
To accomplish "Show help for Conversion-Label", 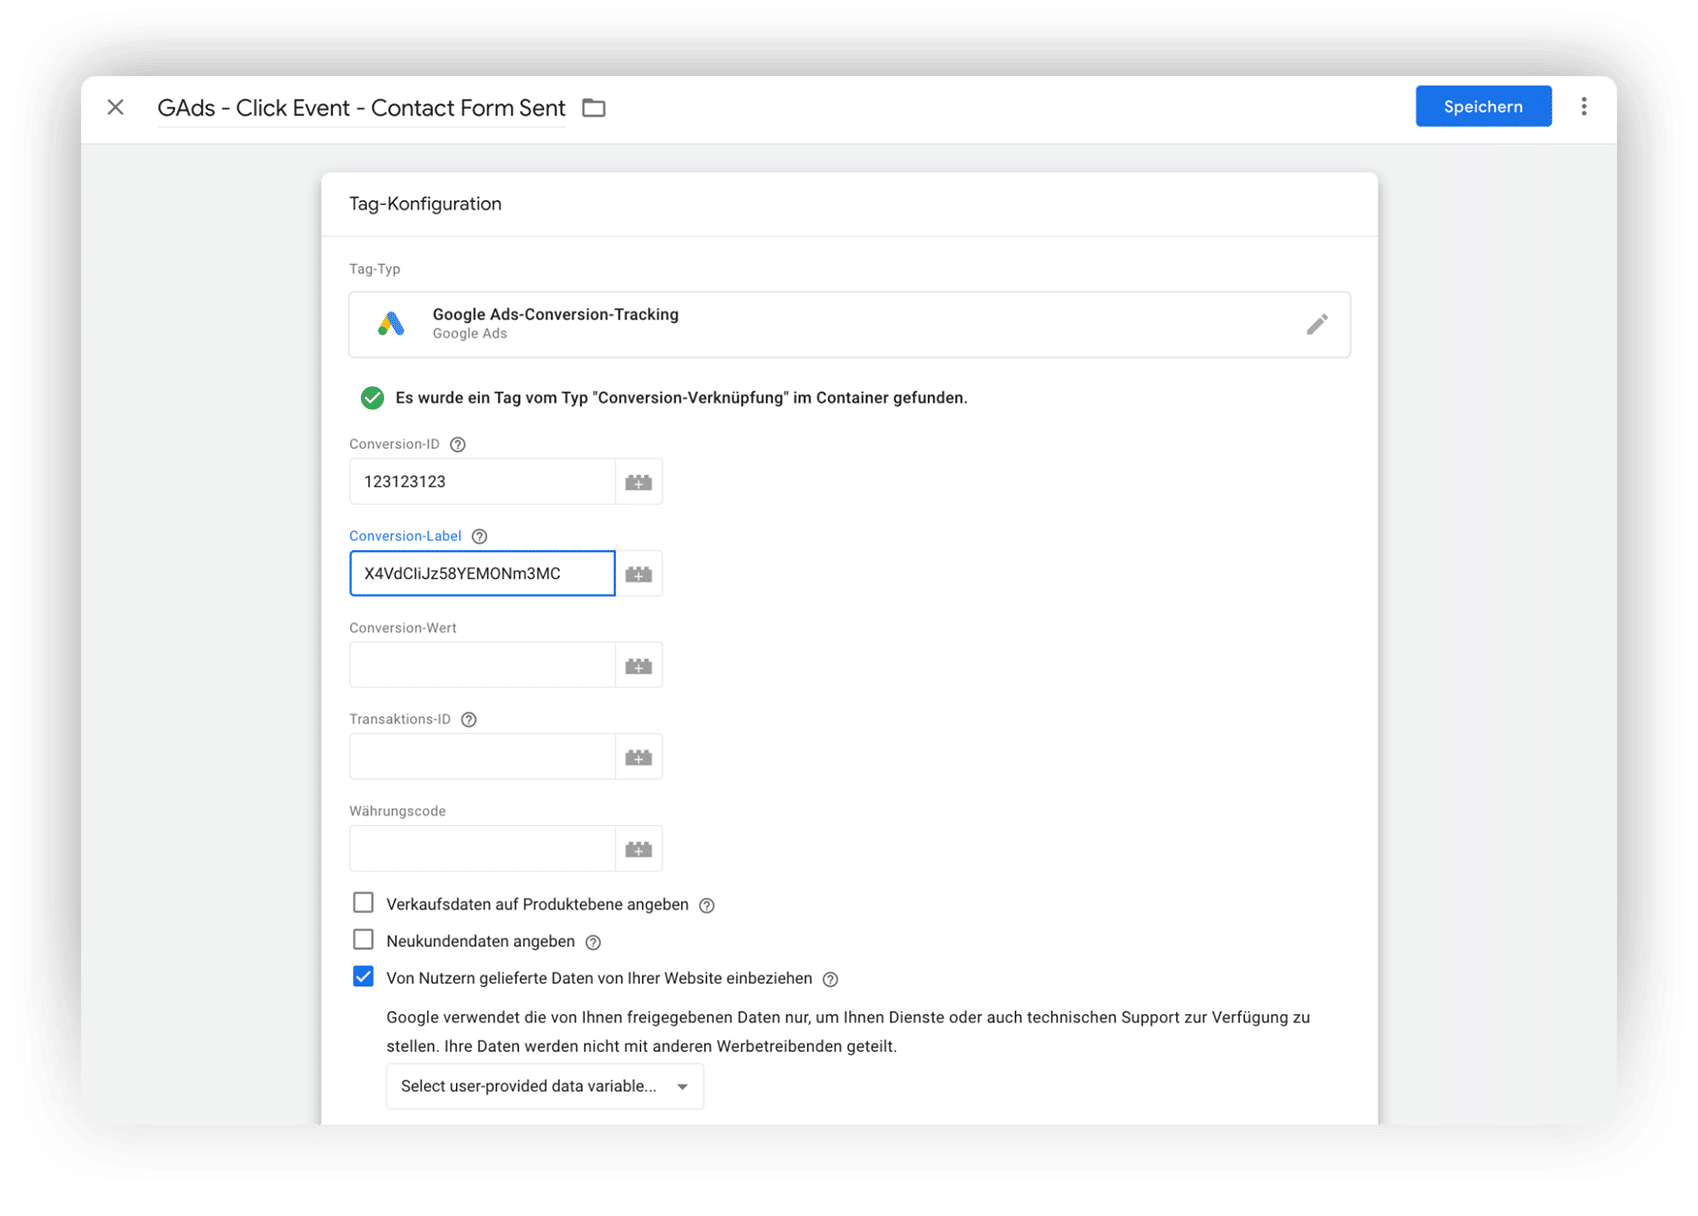I will [480, 536].
